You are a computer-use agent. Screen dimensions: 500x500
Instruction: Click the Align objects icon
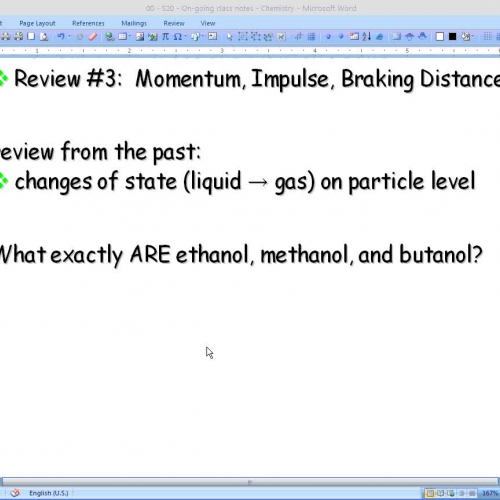pyautogui.click(x=298, y=37)
